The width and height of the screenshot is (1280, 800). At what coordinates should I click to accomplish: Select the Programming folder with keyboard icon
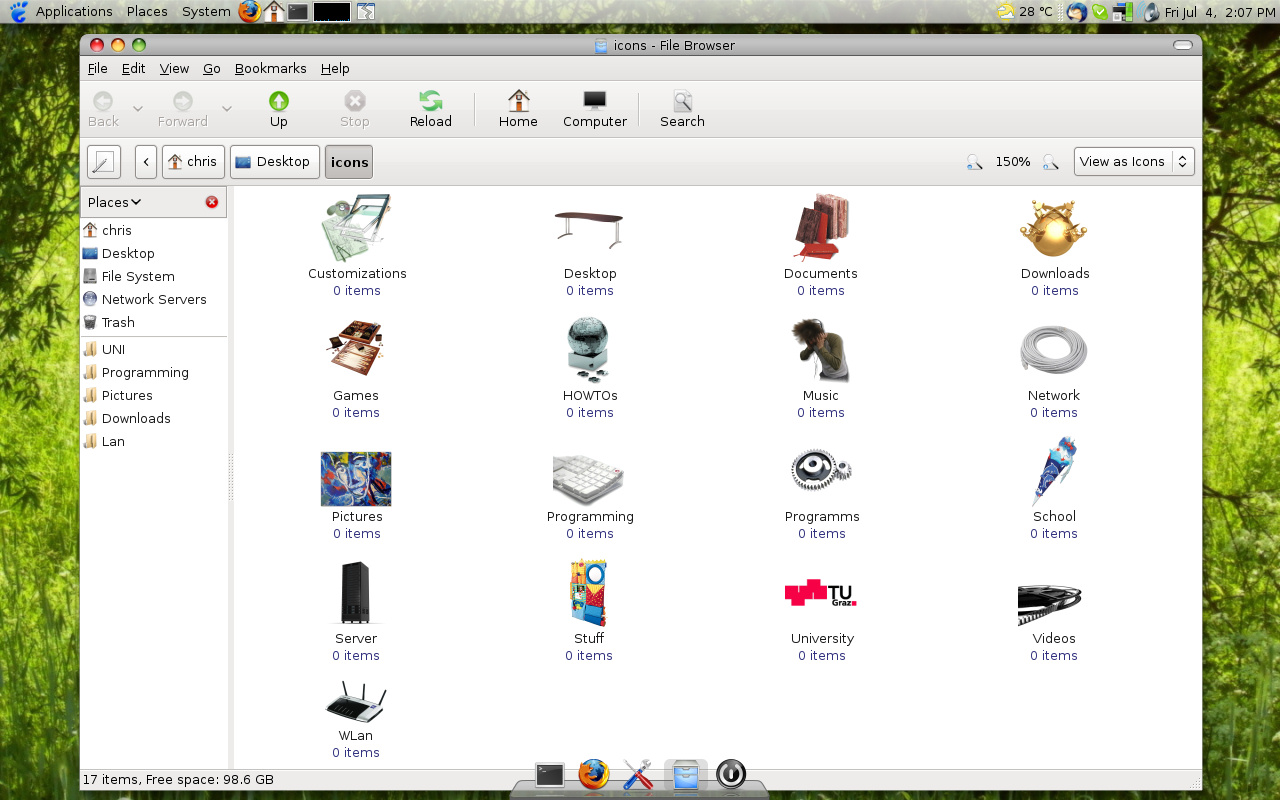589,478
